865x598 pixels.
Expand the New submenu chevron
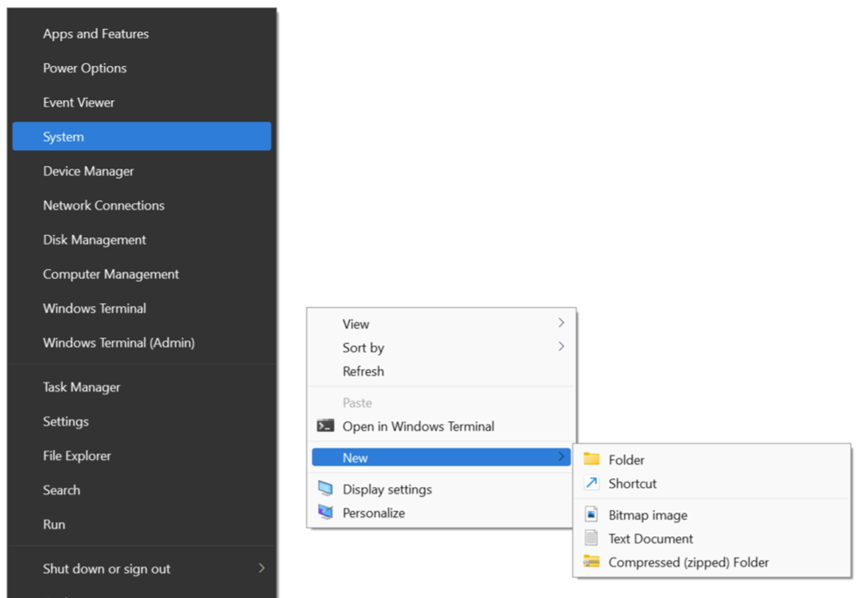[561, 457]
